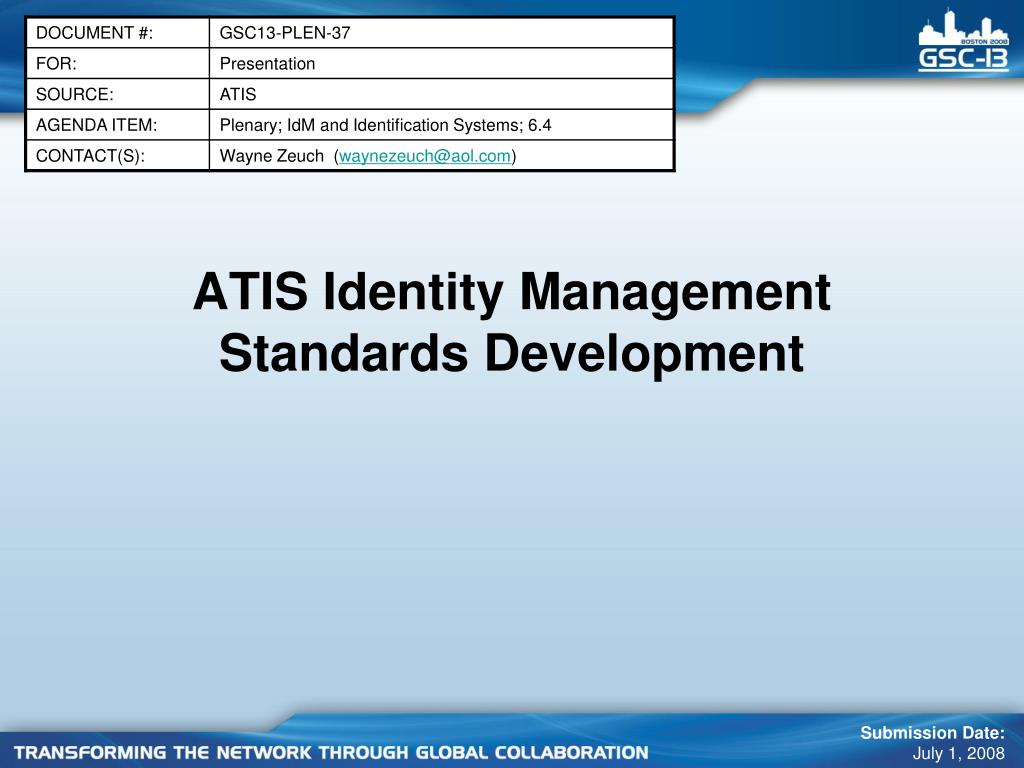Screen dimensions: 1024x768
Task: Select the FOR: label cell
Action: tap(118, 63)
